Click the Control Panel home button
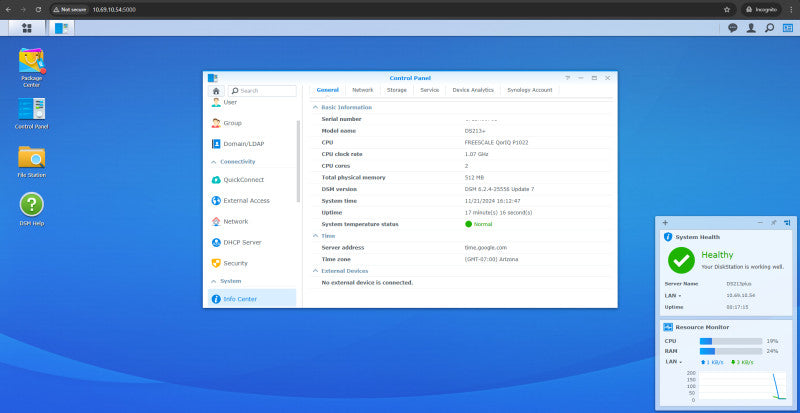 point(216,91)
